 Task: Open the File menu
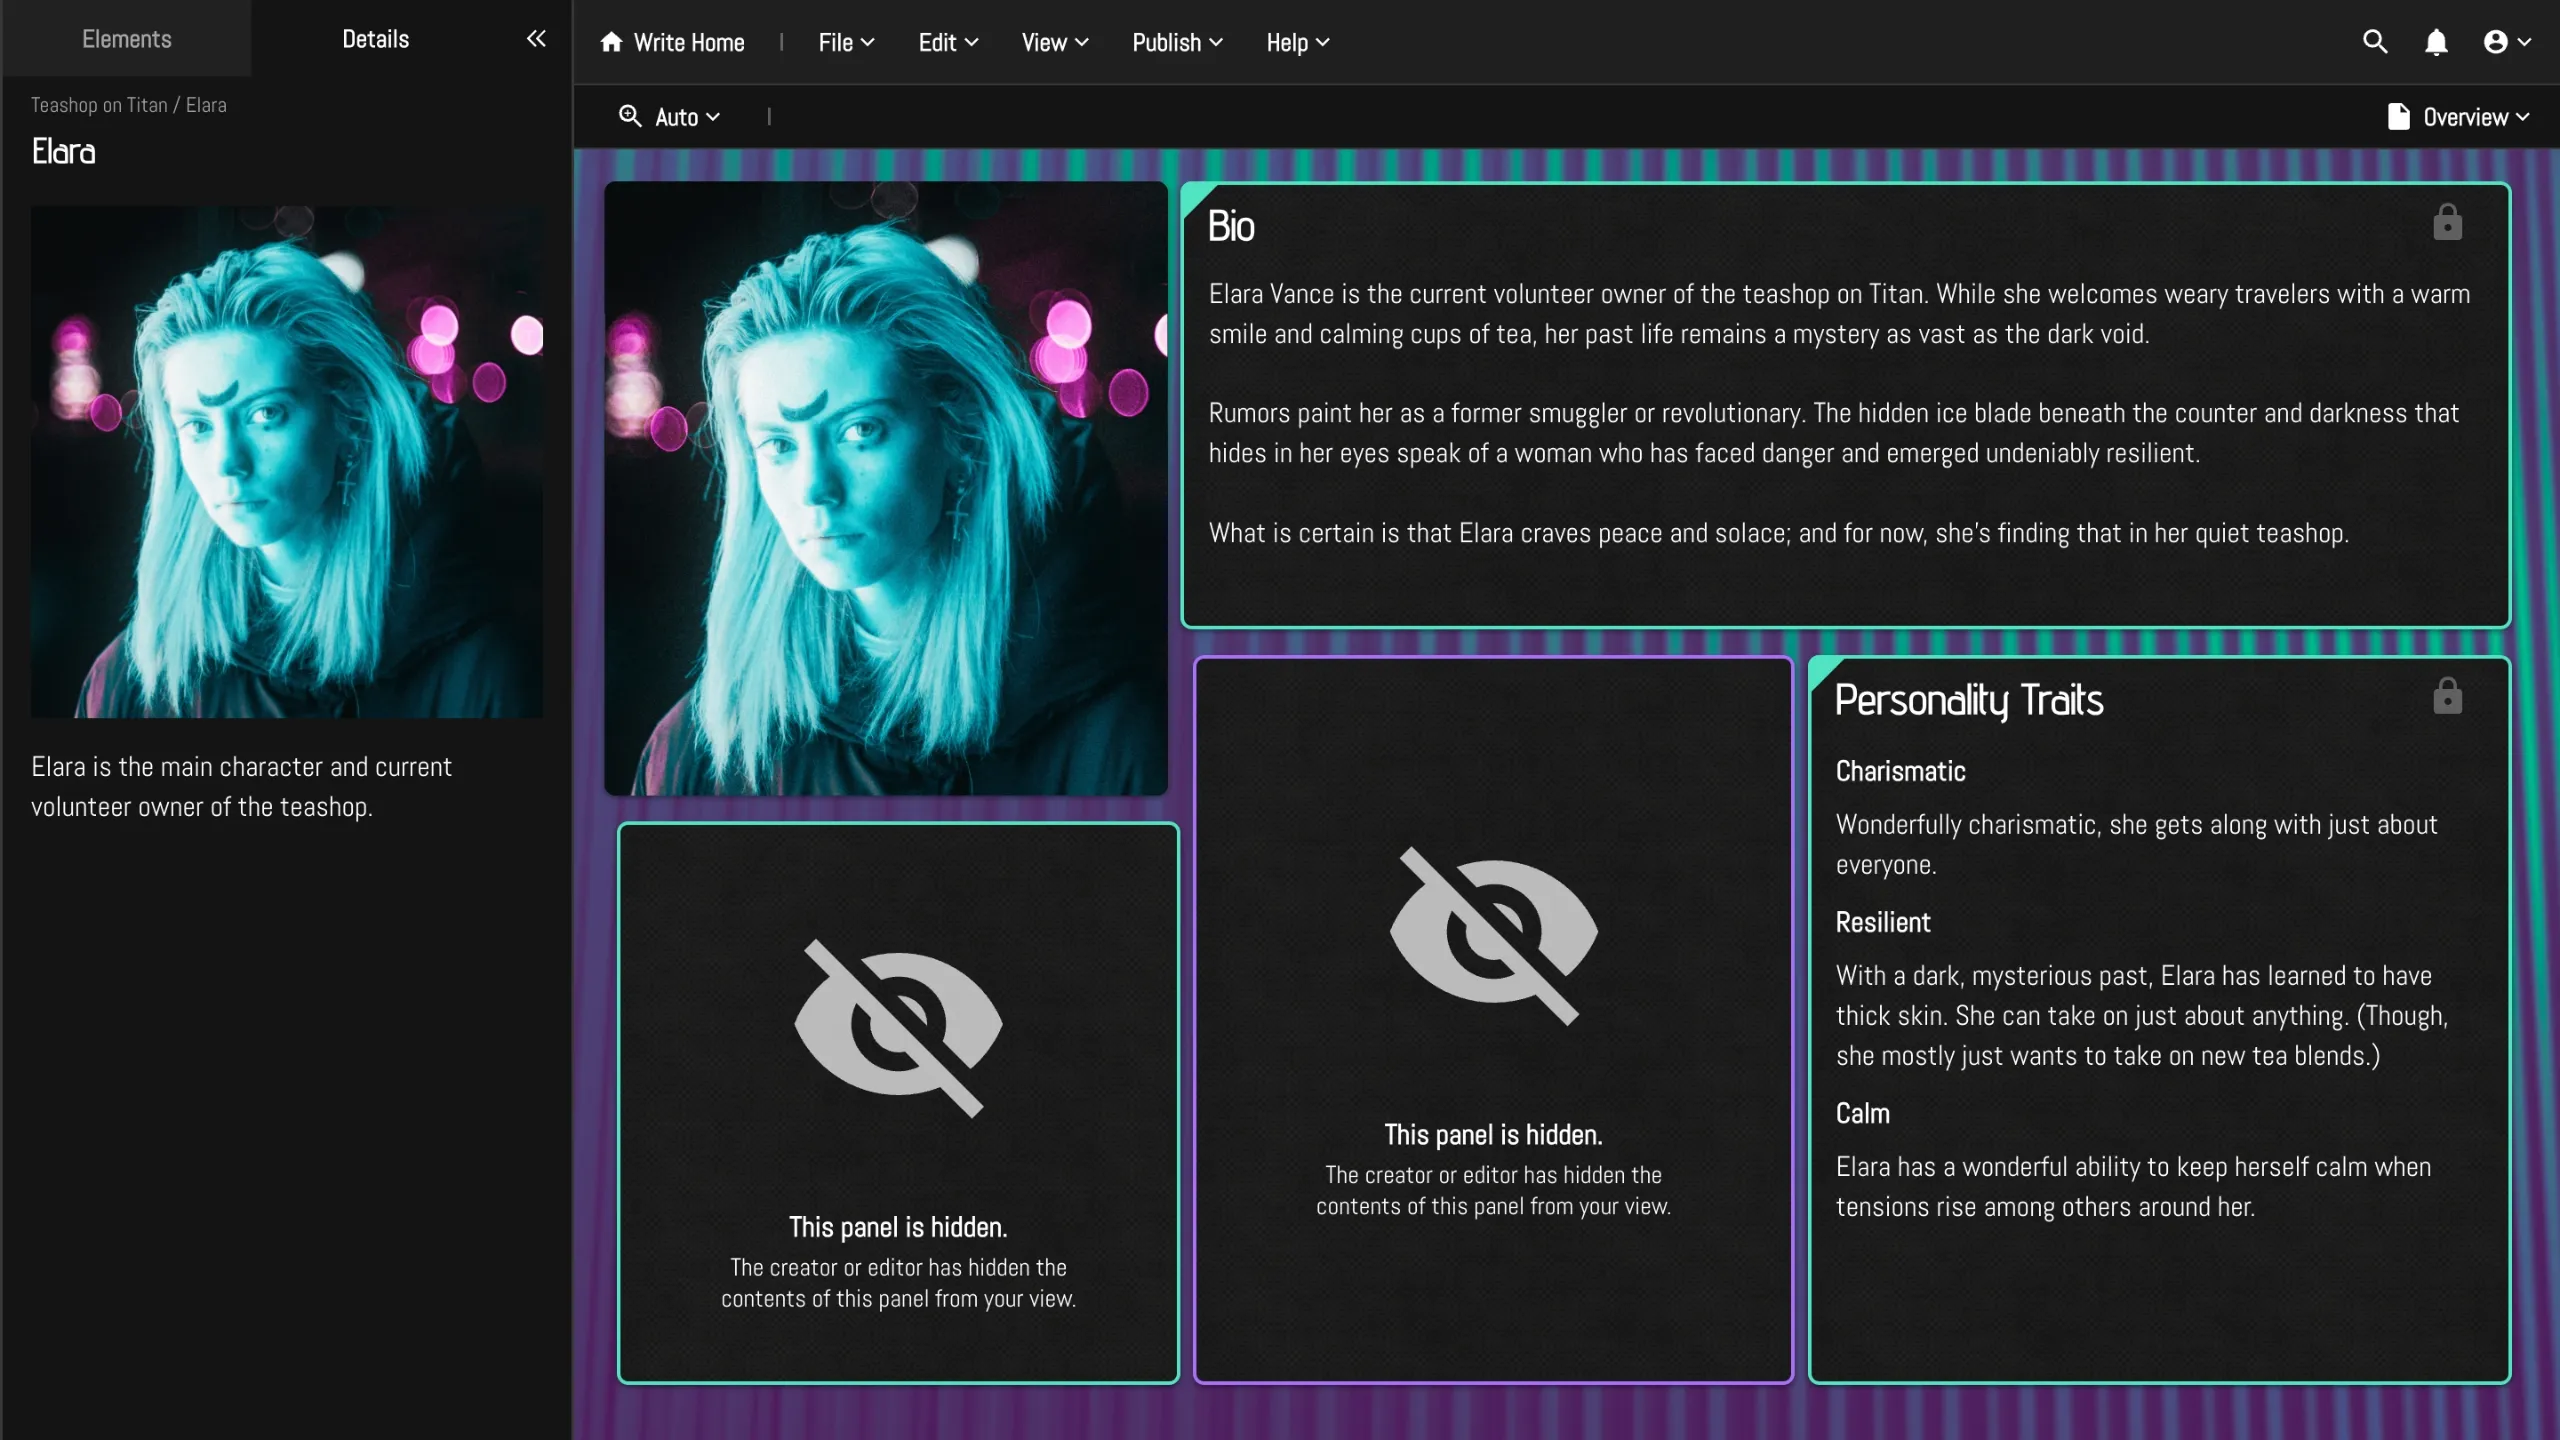(x=846, y=43)
